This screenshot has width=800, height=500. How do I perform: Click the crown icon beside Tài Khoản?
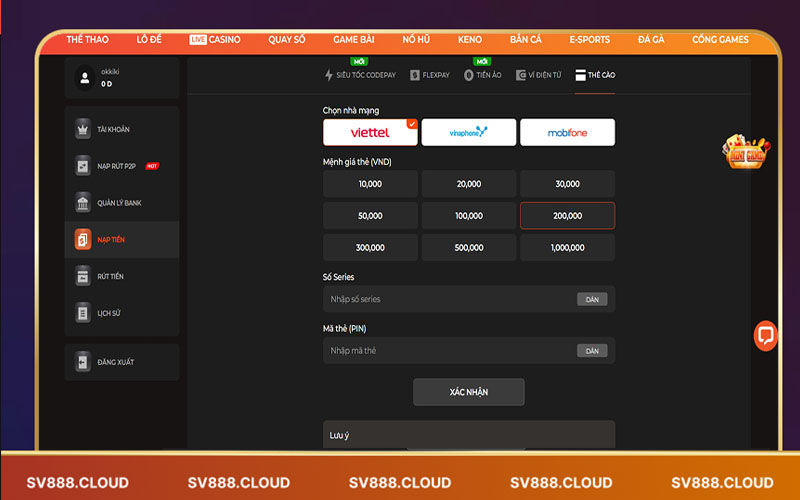pyautogui.click(x=83, y=129)
